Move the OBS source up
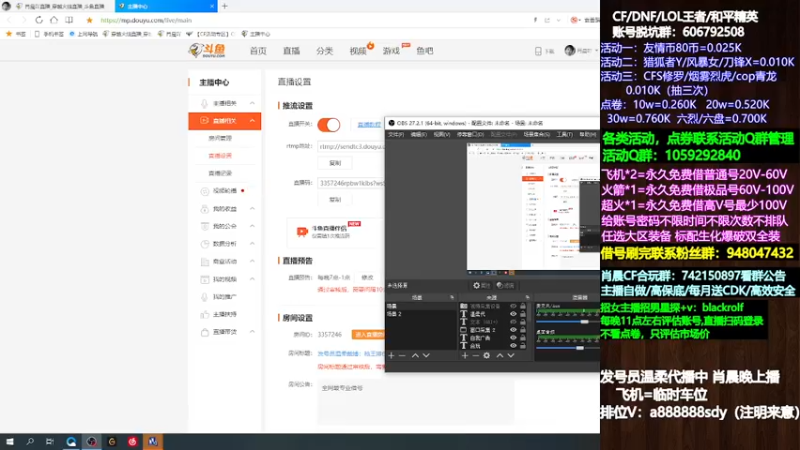The image size is (800, 450). tap(500, 356)
